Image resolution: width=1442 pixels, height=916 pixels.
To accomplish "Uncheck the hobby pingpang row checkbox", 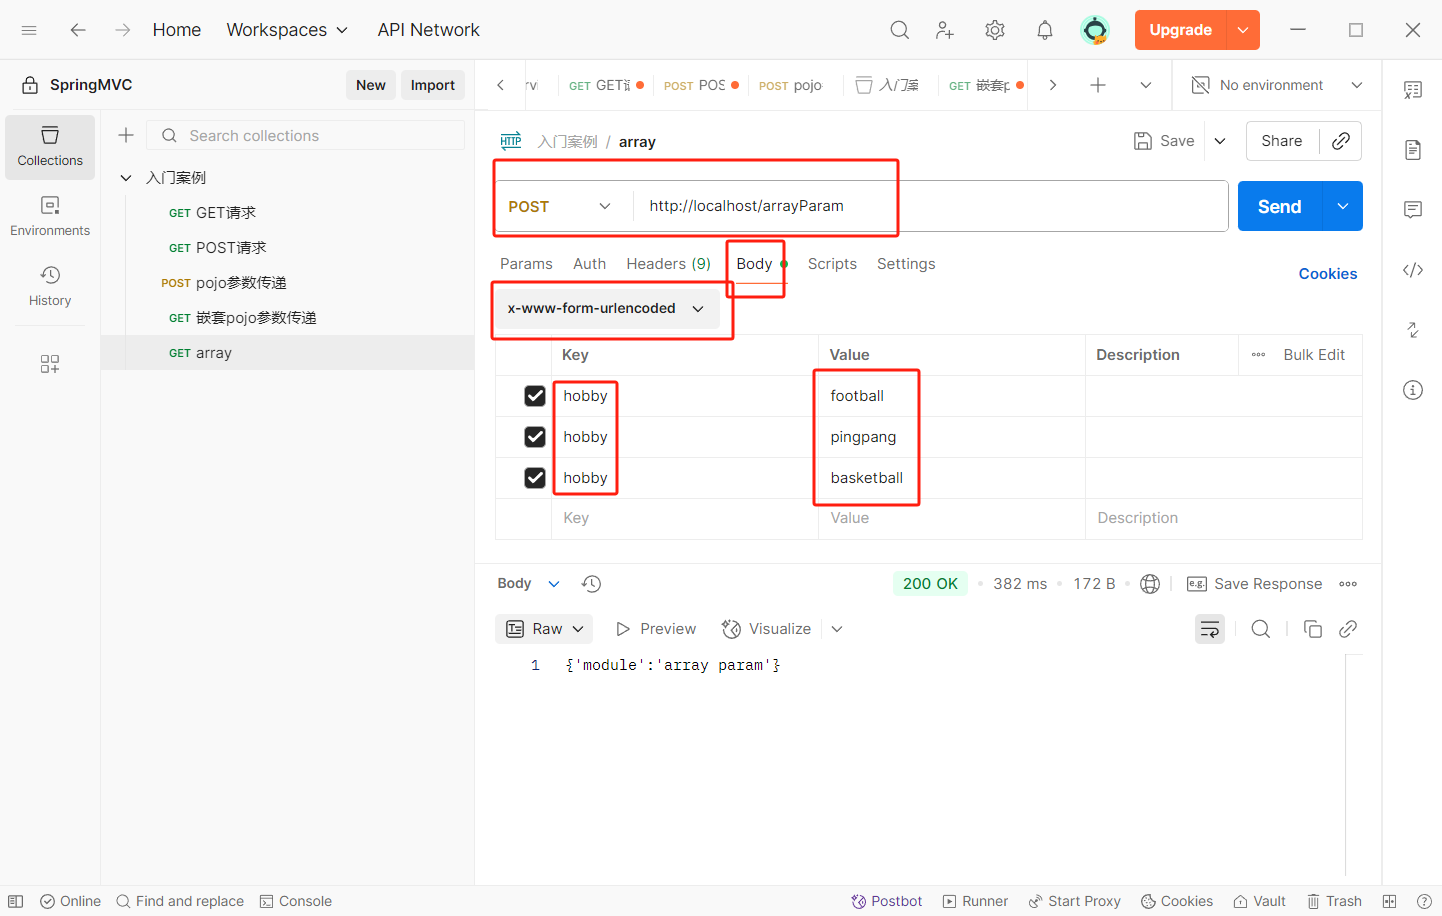I will point(535,437).
